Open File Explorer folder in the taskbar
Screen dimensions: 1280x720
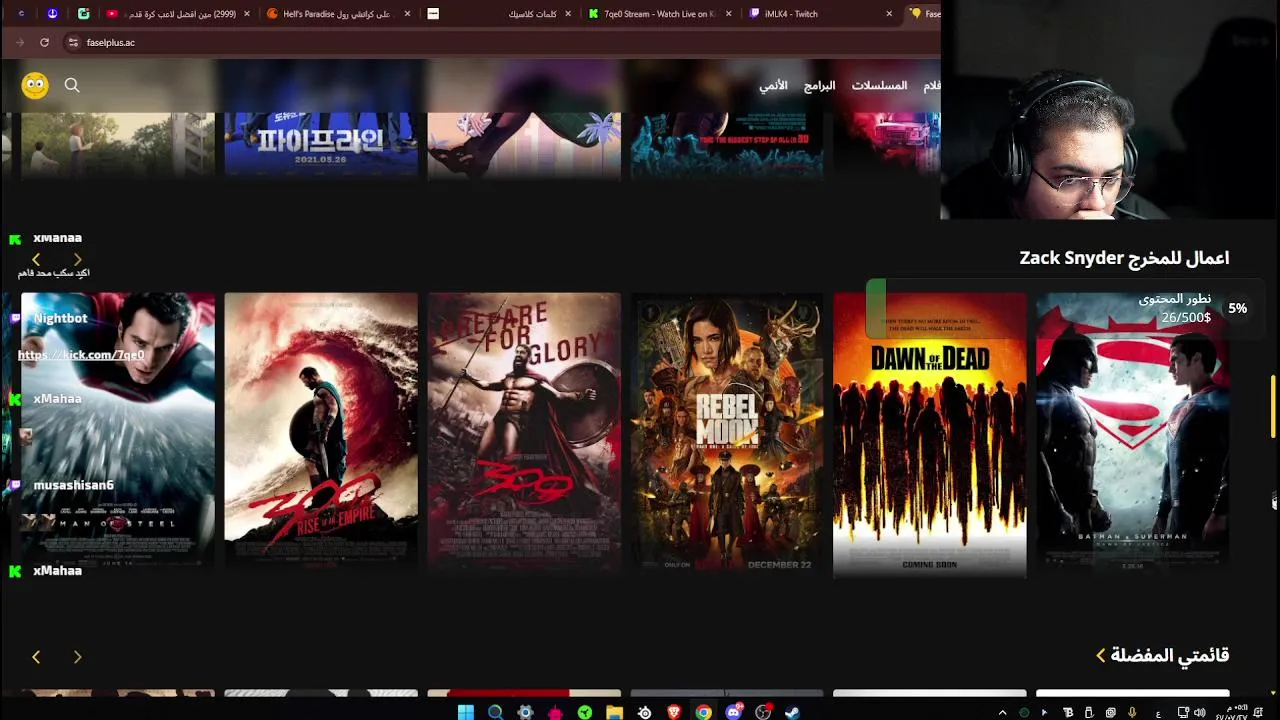click(x=614, y=712)
